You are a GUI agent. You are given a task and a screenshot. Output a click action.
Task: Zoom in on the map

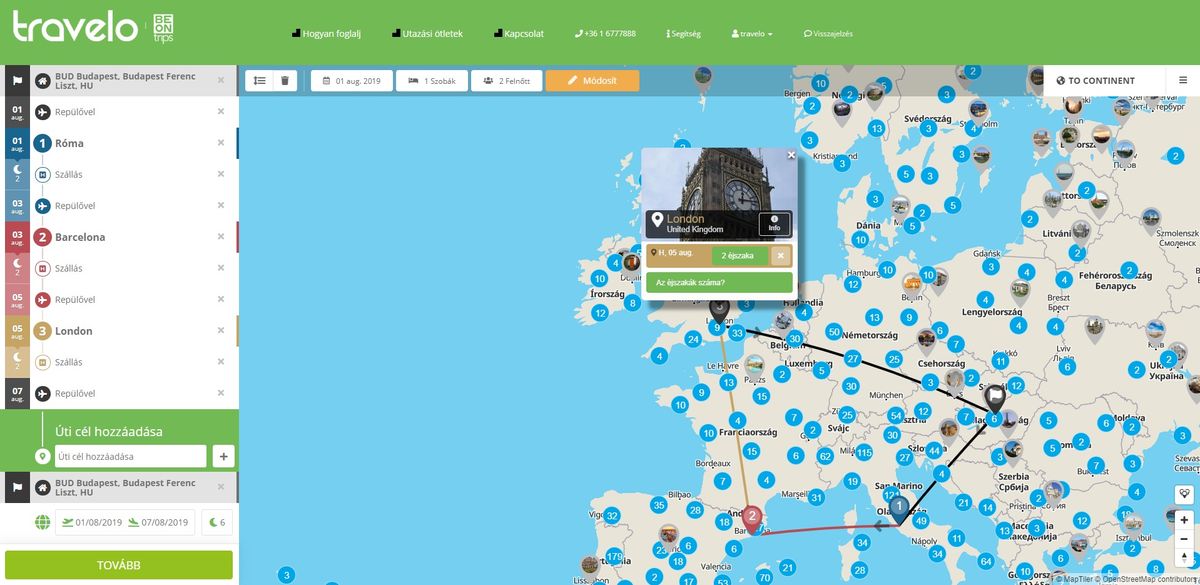[x=1184, y=520]
